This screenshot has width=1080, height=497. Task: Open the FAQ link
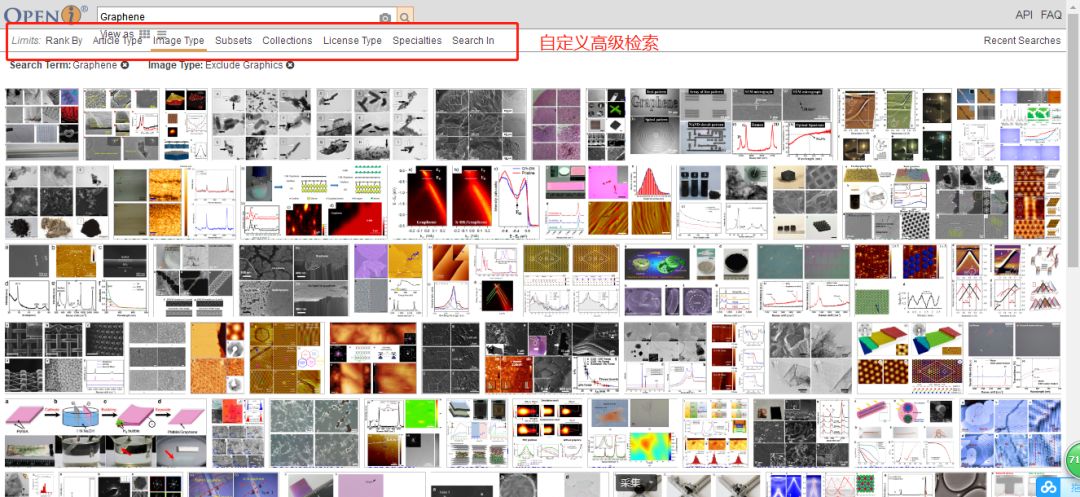(1051, 14)
